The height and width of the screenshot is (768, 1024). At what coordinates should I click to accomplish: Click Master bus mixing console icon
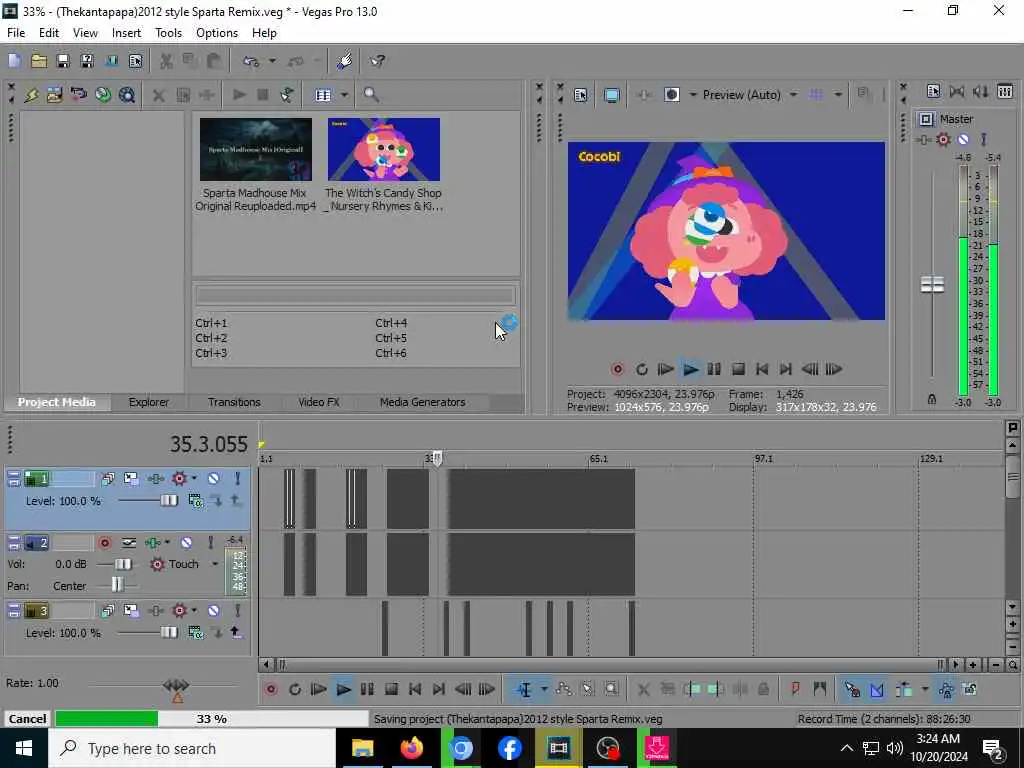(x=1006, y=91)
